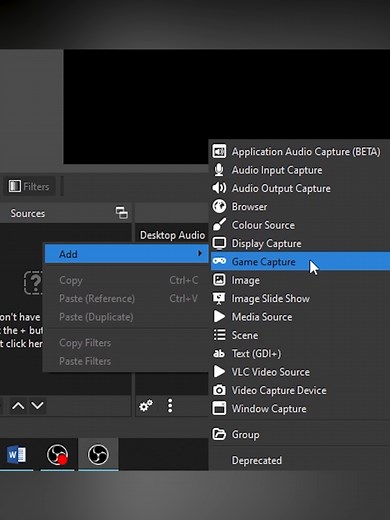Image resolution: width=390 pixels, height=520 pixels.
Task: Open Microsoft Word from the taskbar
Action: pyautogui.click(x=16, y=455)
